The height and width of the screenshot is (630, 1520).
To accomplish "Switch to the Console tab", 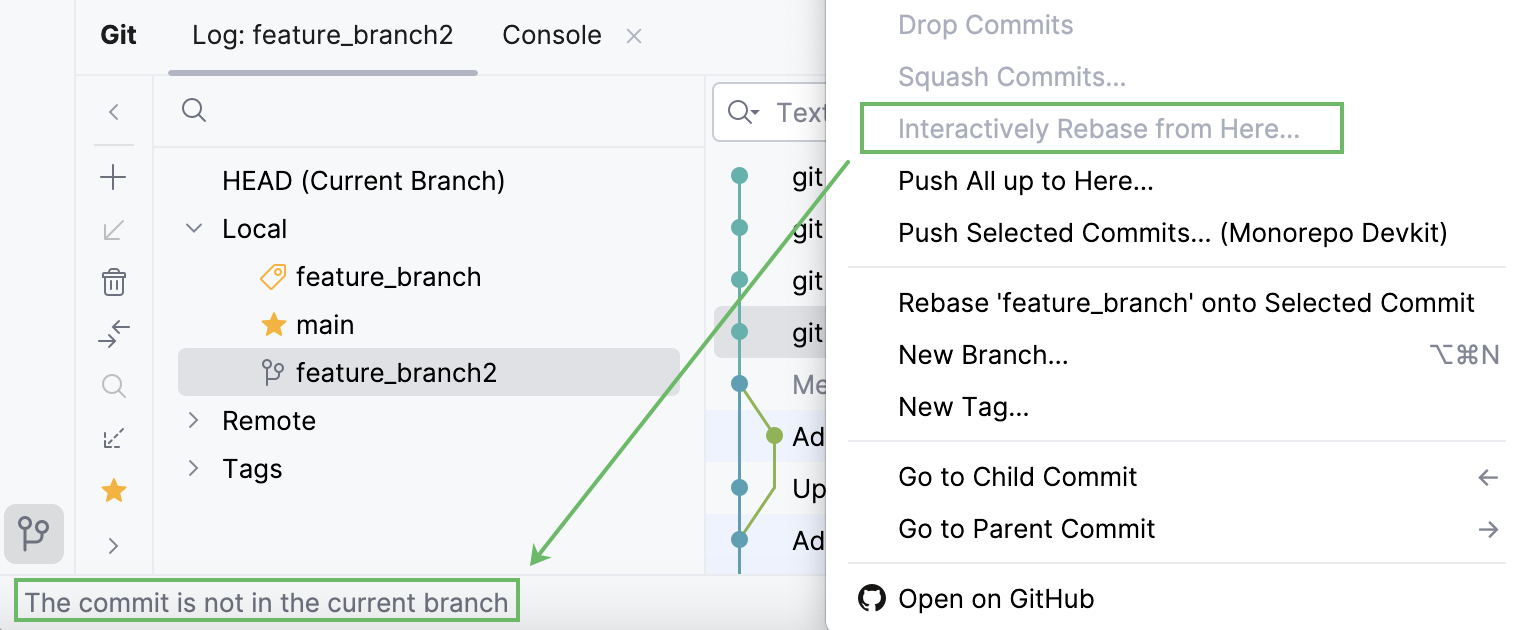I will pyautogui.click(x=551, y=35).
